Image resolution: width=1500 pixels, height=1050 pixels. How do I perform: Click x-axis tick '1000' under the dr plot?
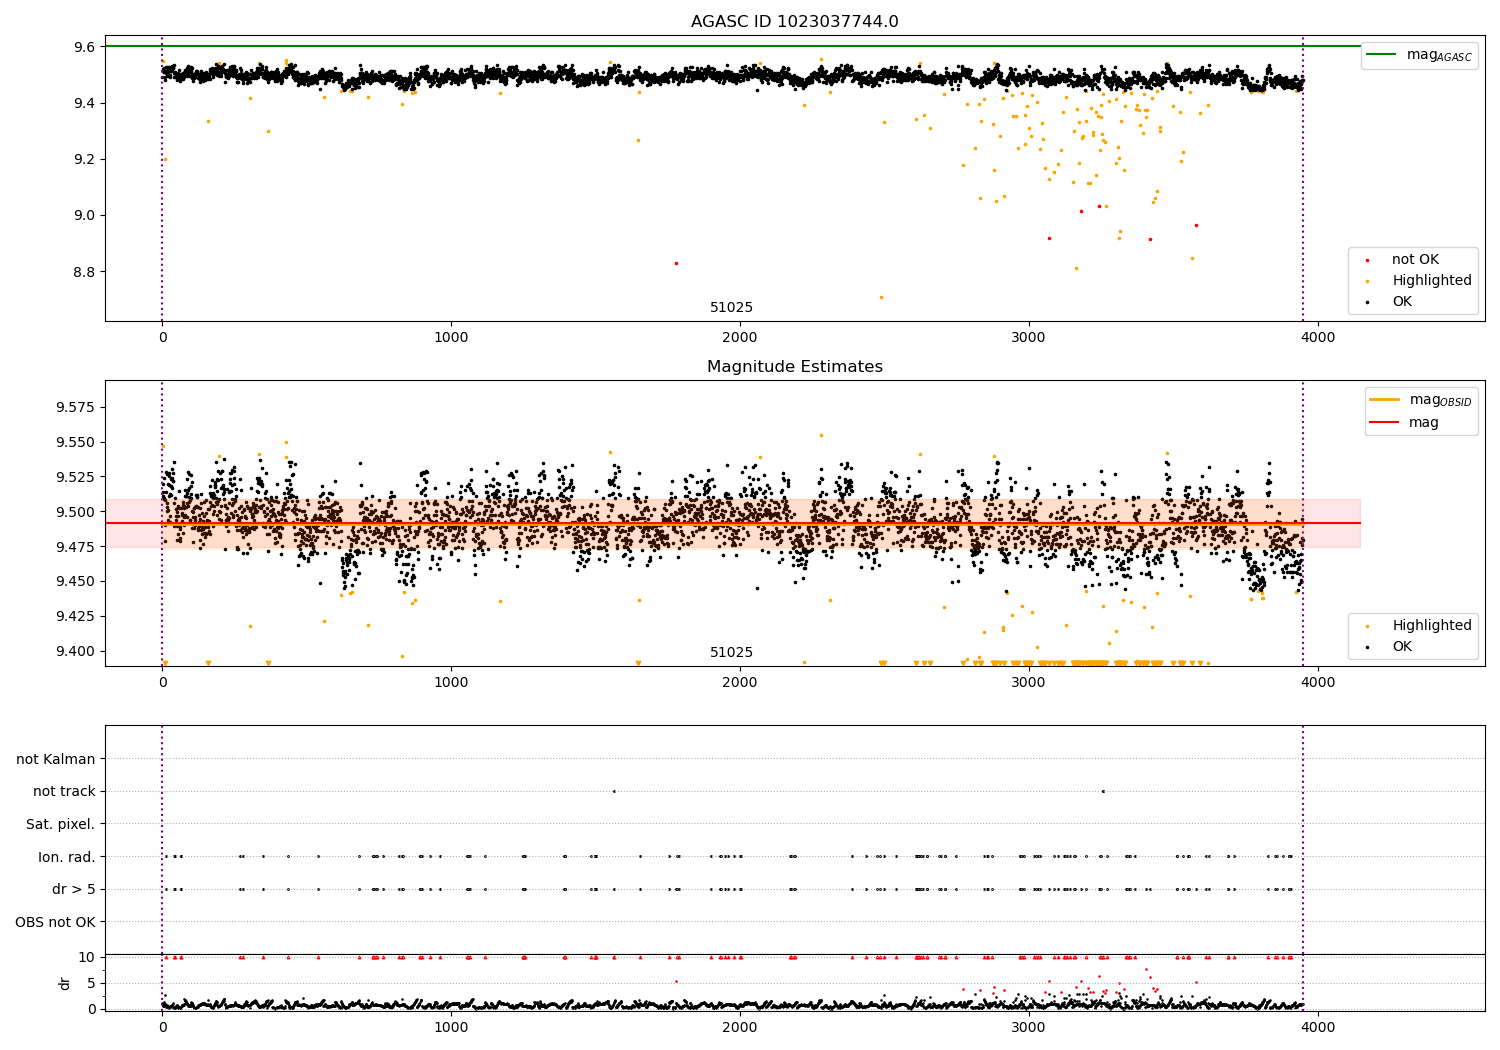(x=451, y=1028)
